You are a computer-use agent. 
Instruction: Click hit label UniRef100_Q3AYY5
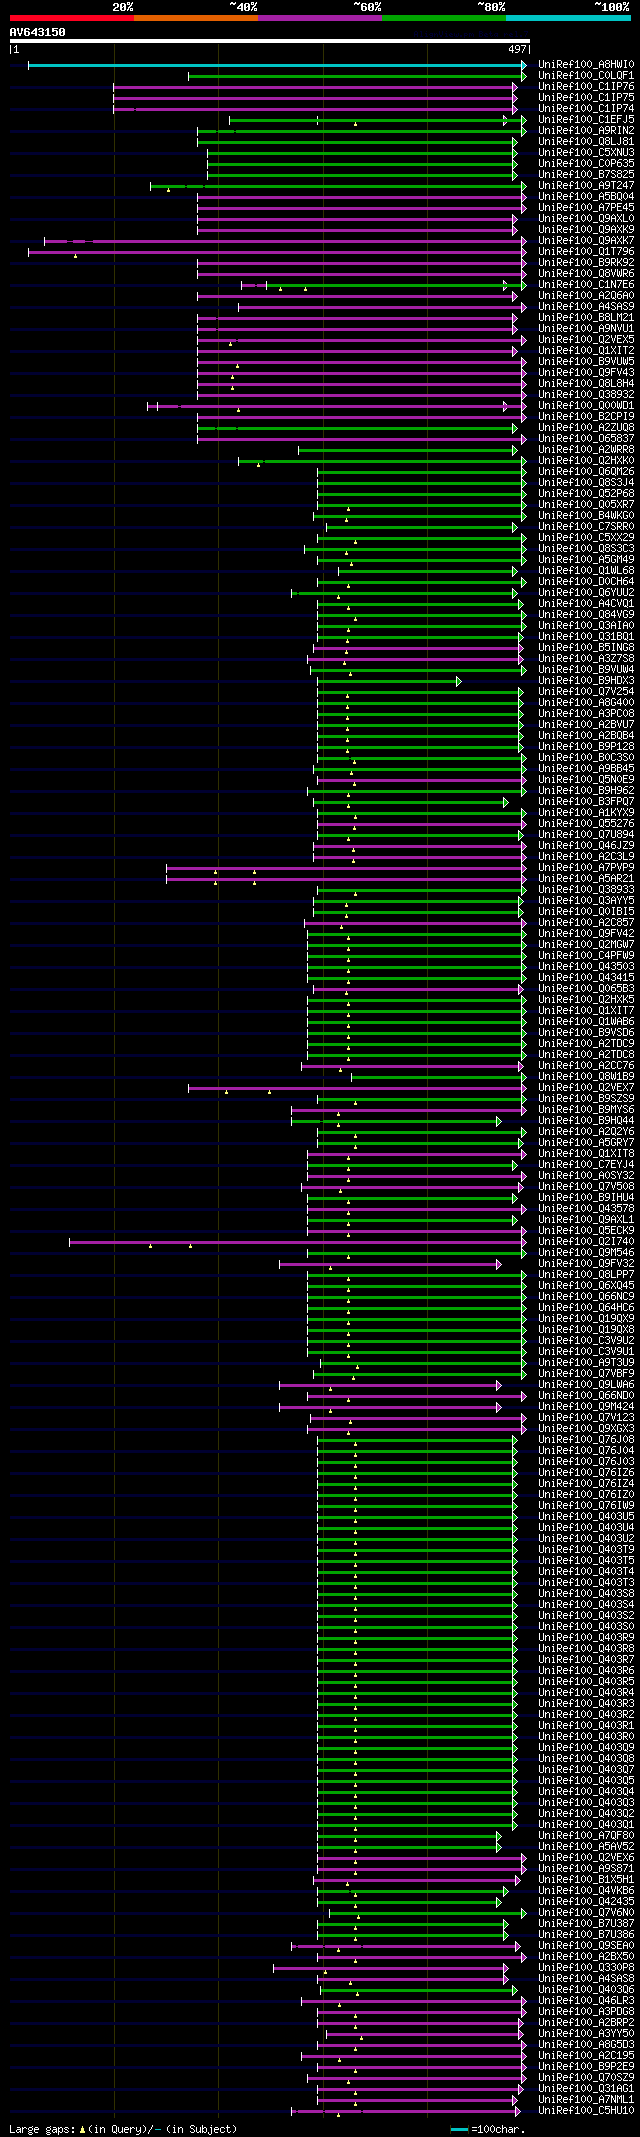586,901
